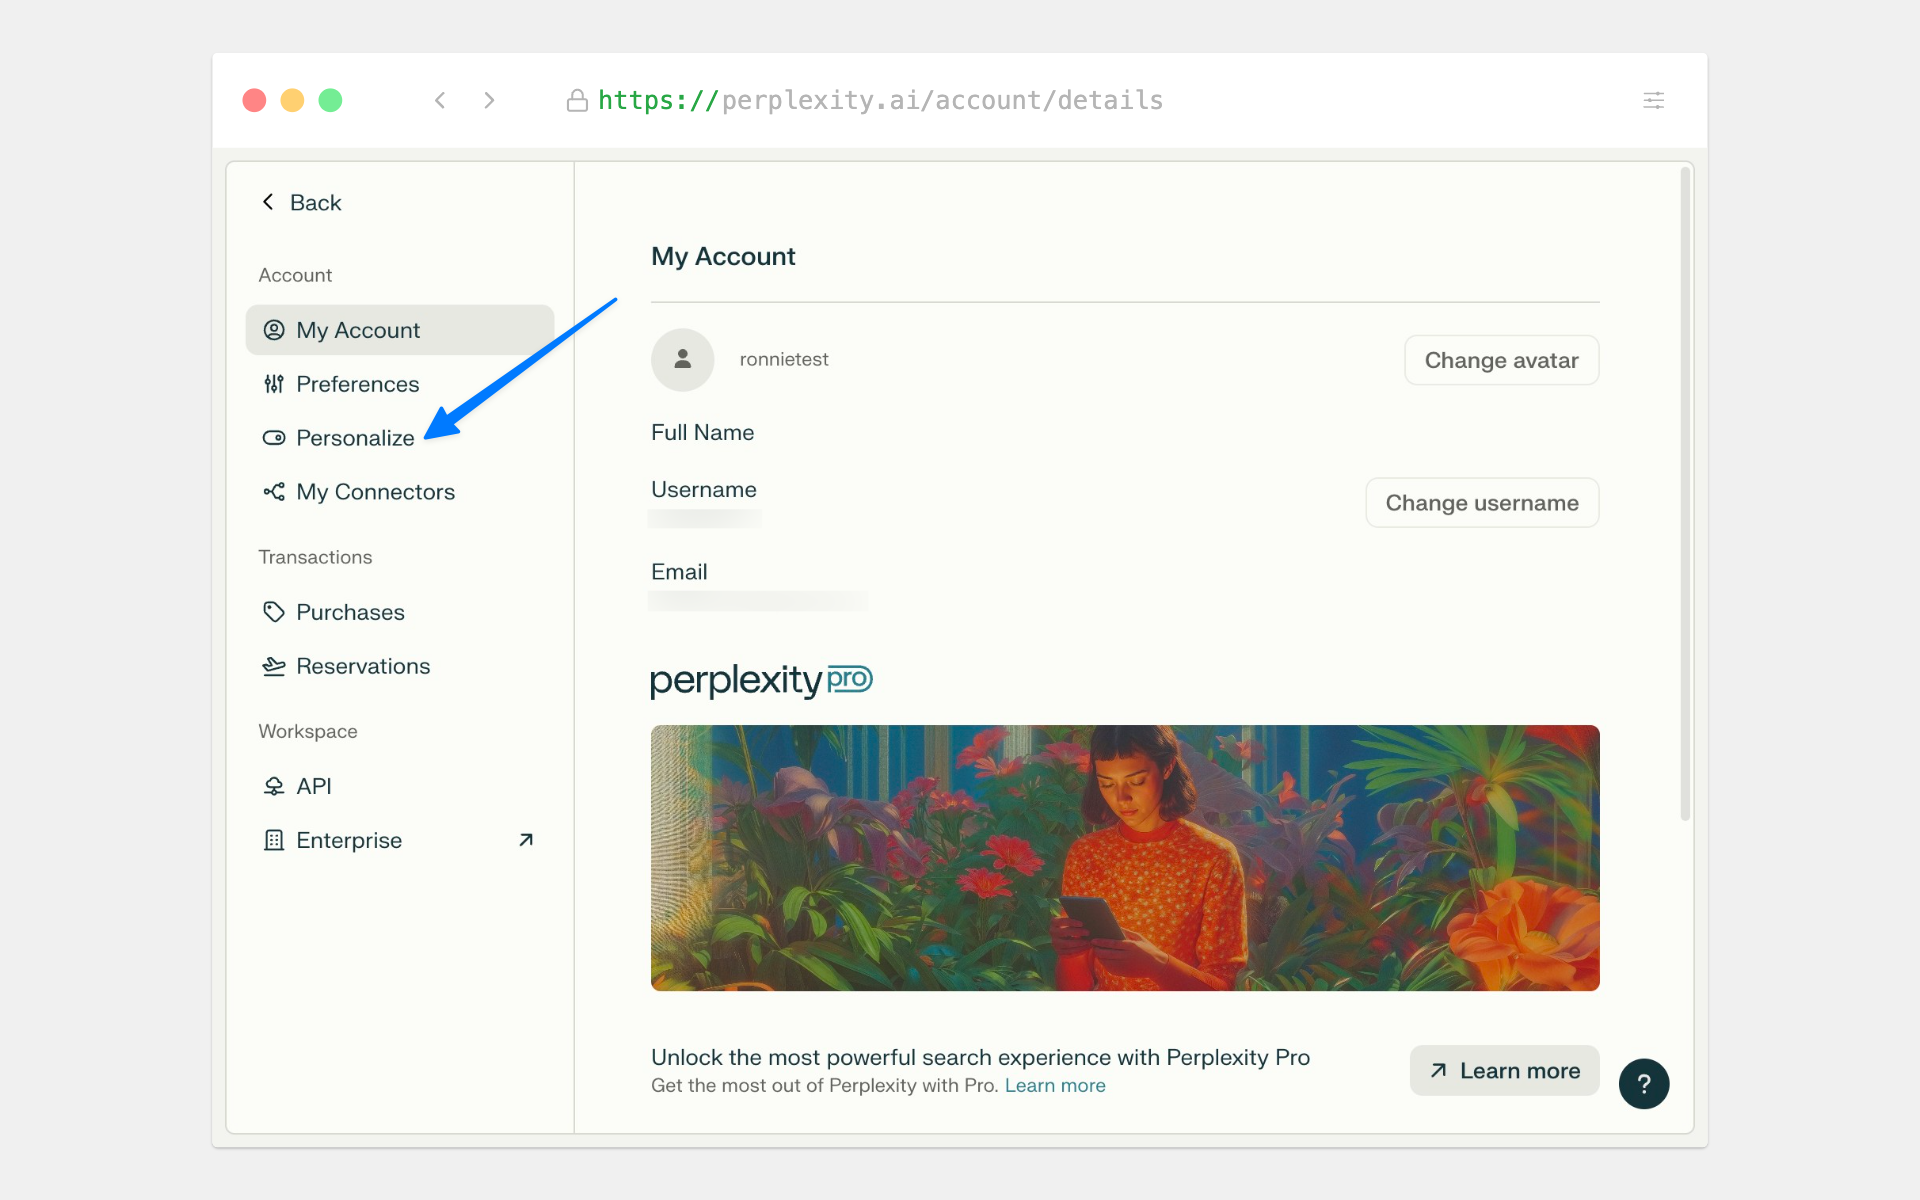Click the default avatar profile icon
Viewport: 1920px width, 1200px height.
pos(682,359)
